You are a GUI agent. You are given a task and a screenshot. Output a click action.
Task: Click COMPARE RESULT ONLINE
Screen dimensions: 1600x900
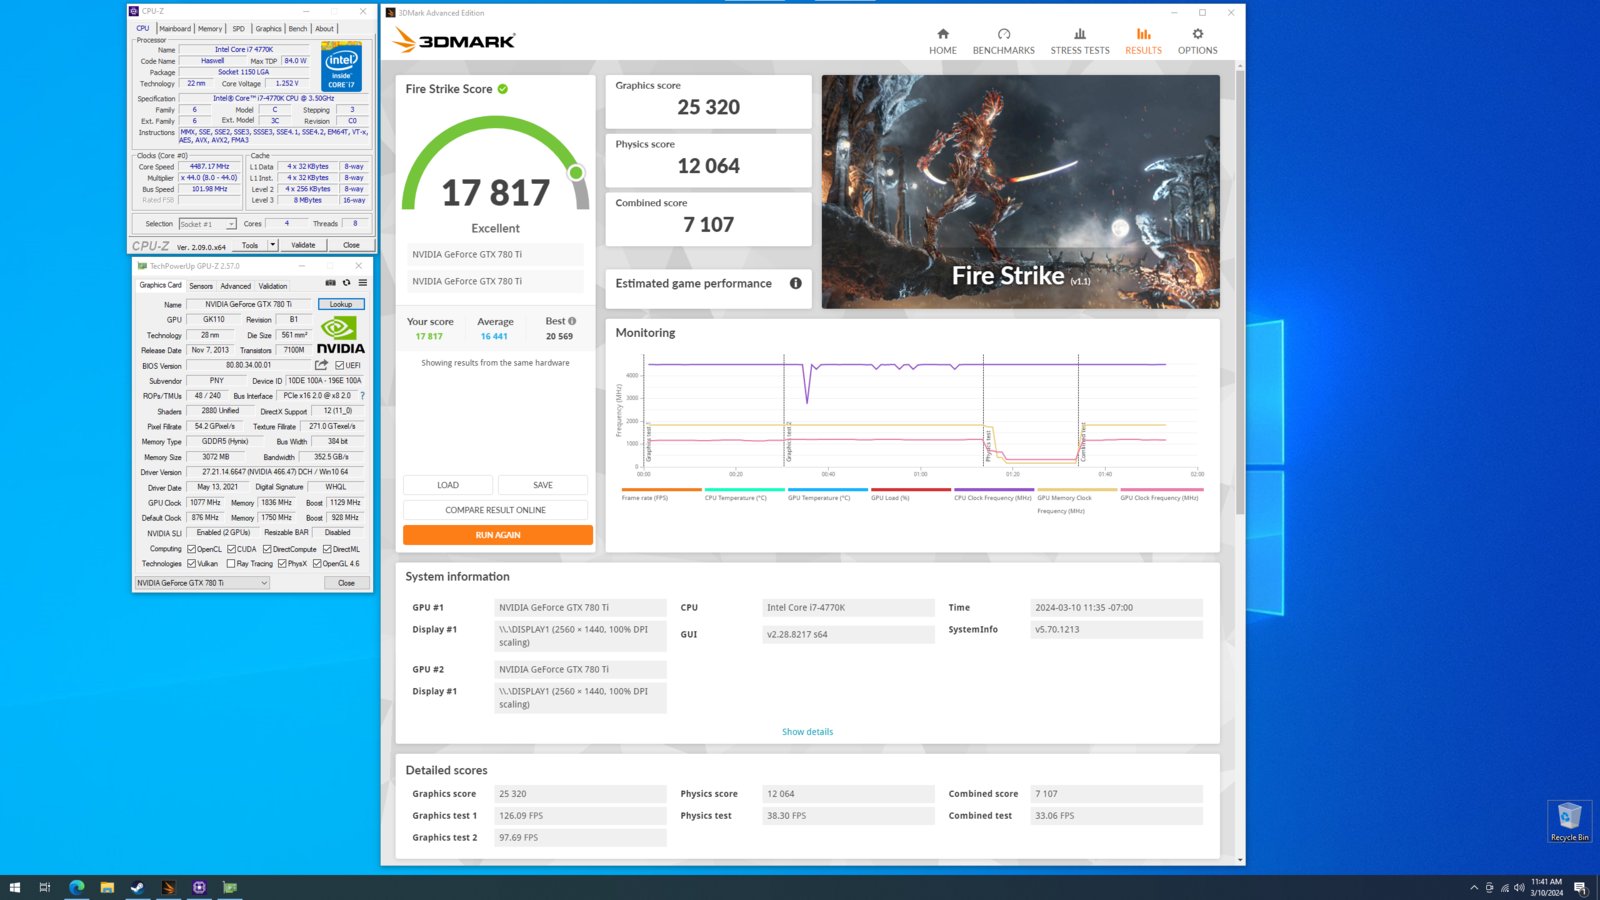[495, 510]
